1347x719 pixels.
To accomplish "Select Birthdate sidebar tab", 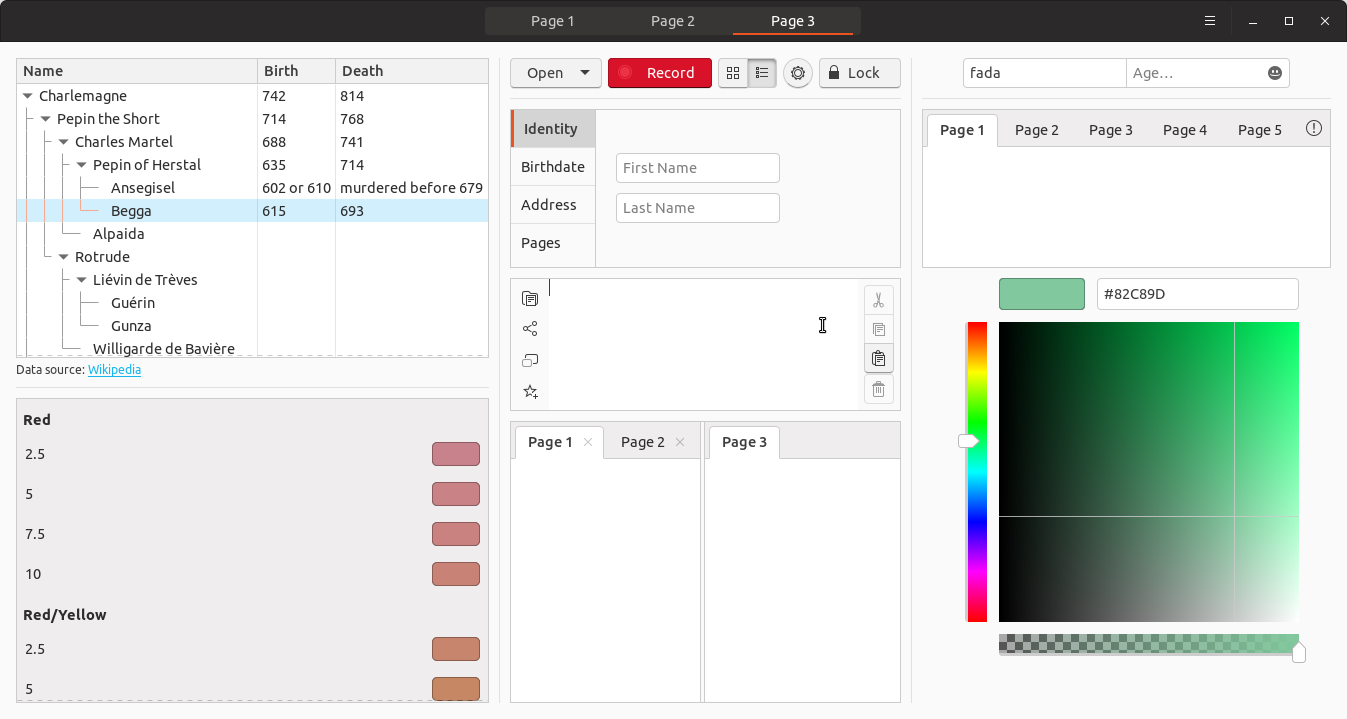I will [x=553, y=167].
